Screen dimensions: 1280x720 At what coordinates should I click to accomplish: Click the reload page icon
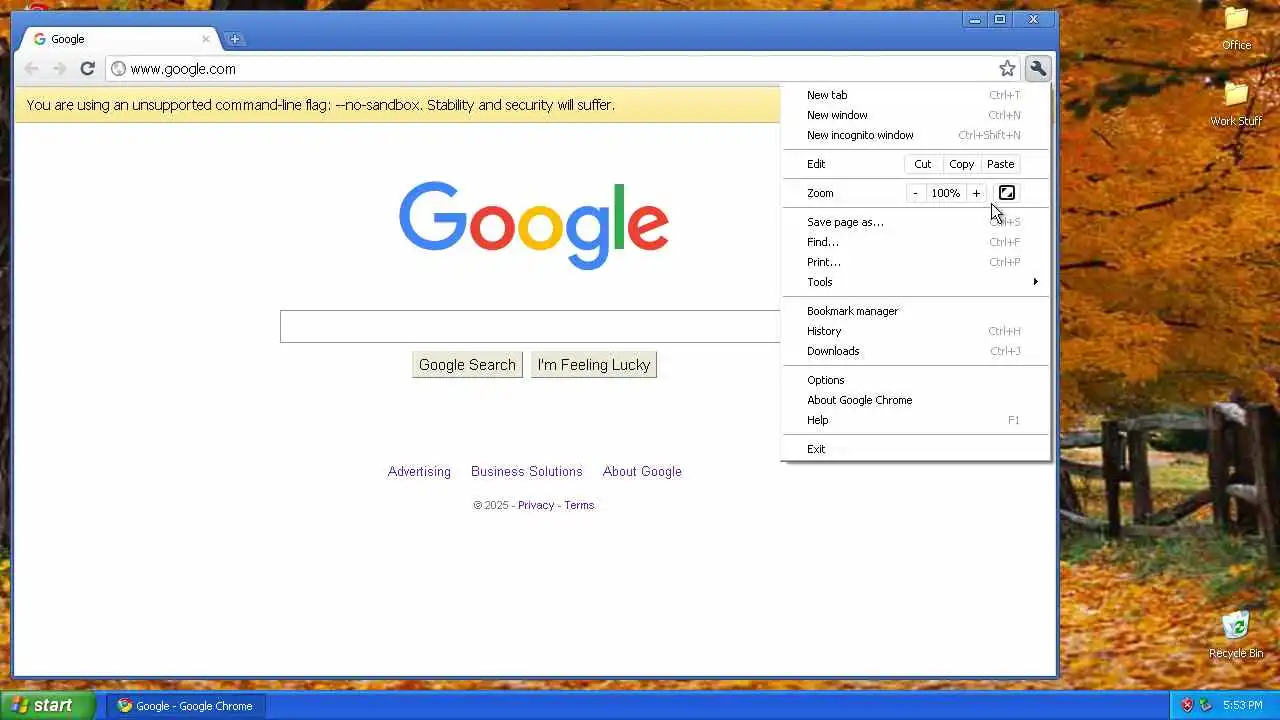(x=87, y=68)
